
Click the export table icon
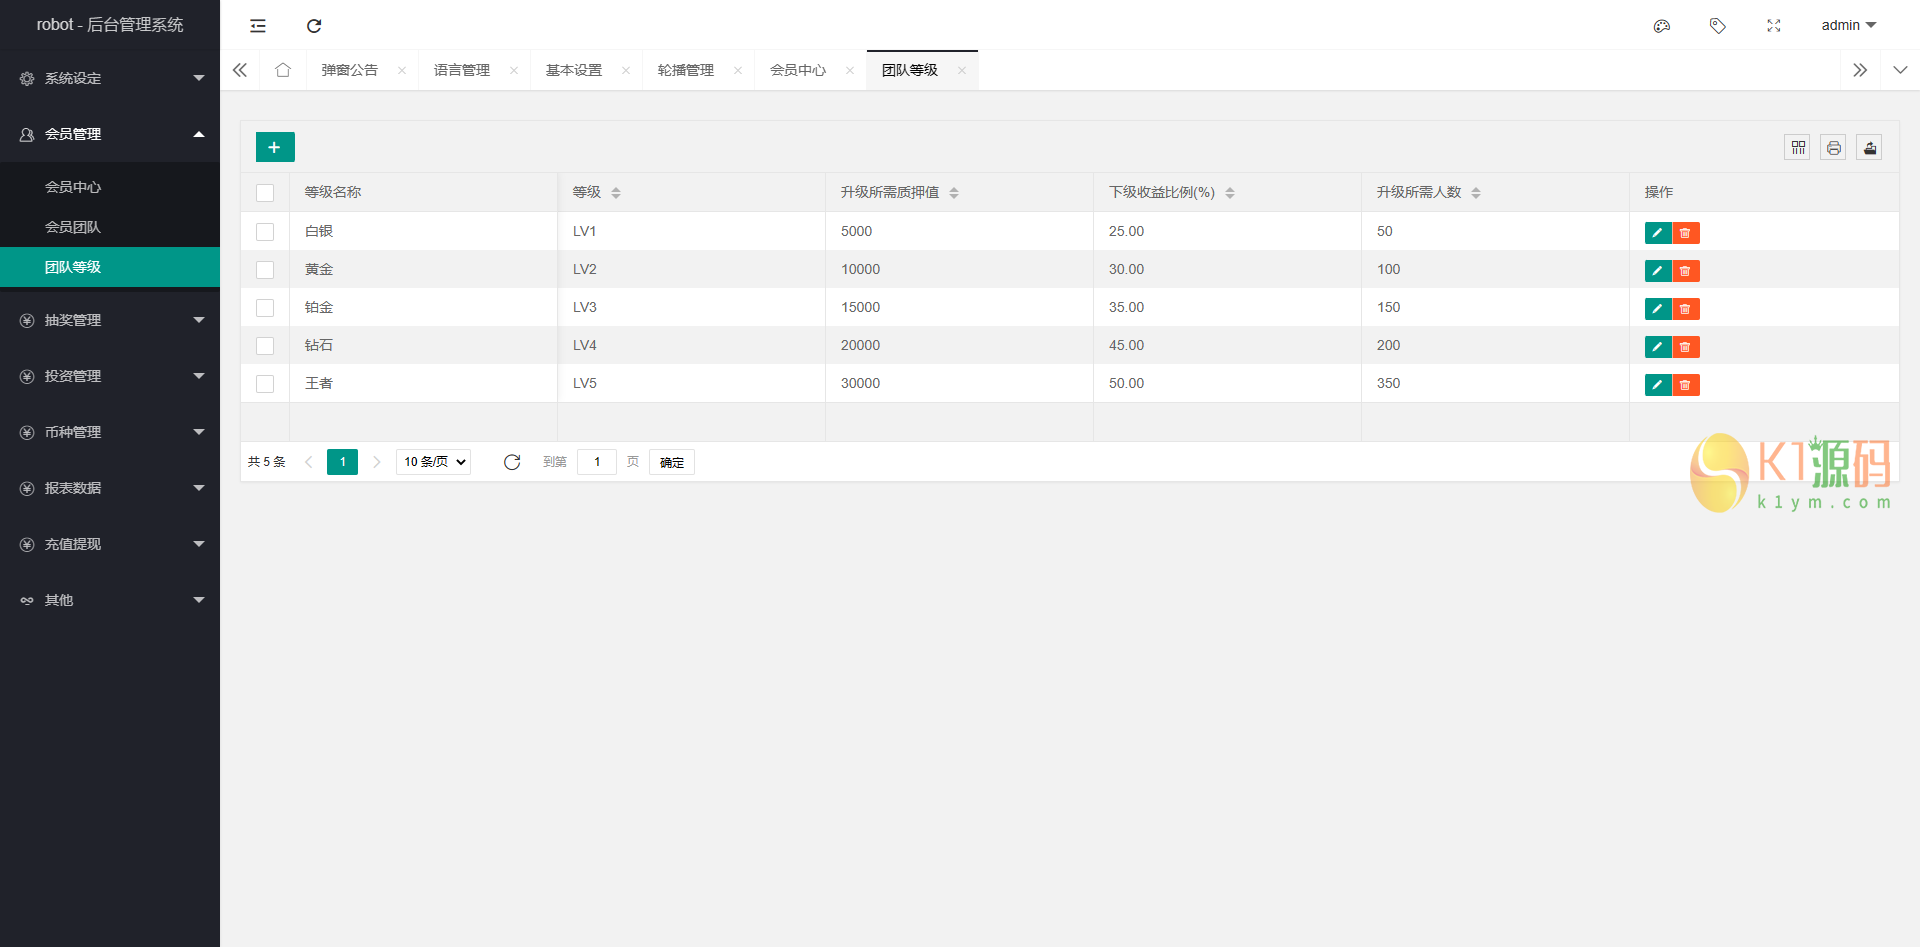(1870, 148)
